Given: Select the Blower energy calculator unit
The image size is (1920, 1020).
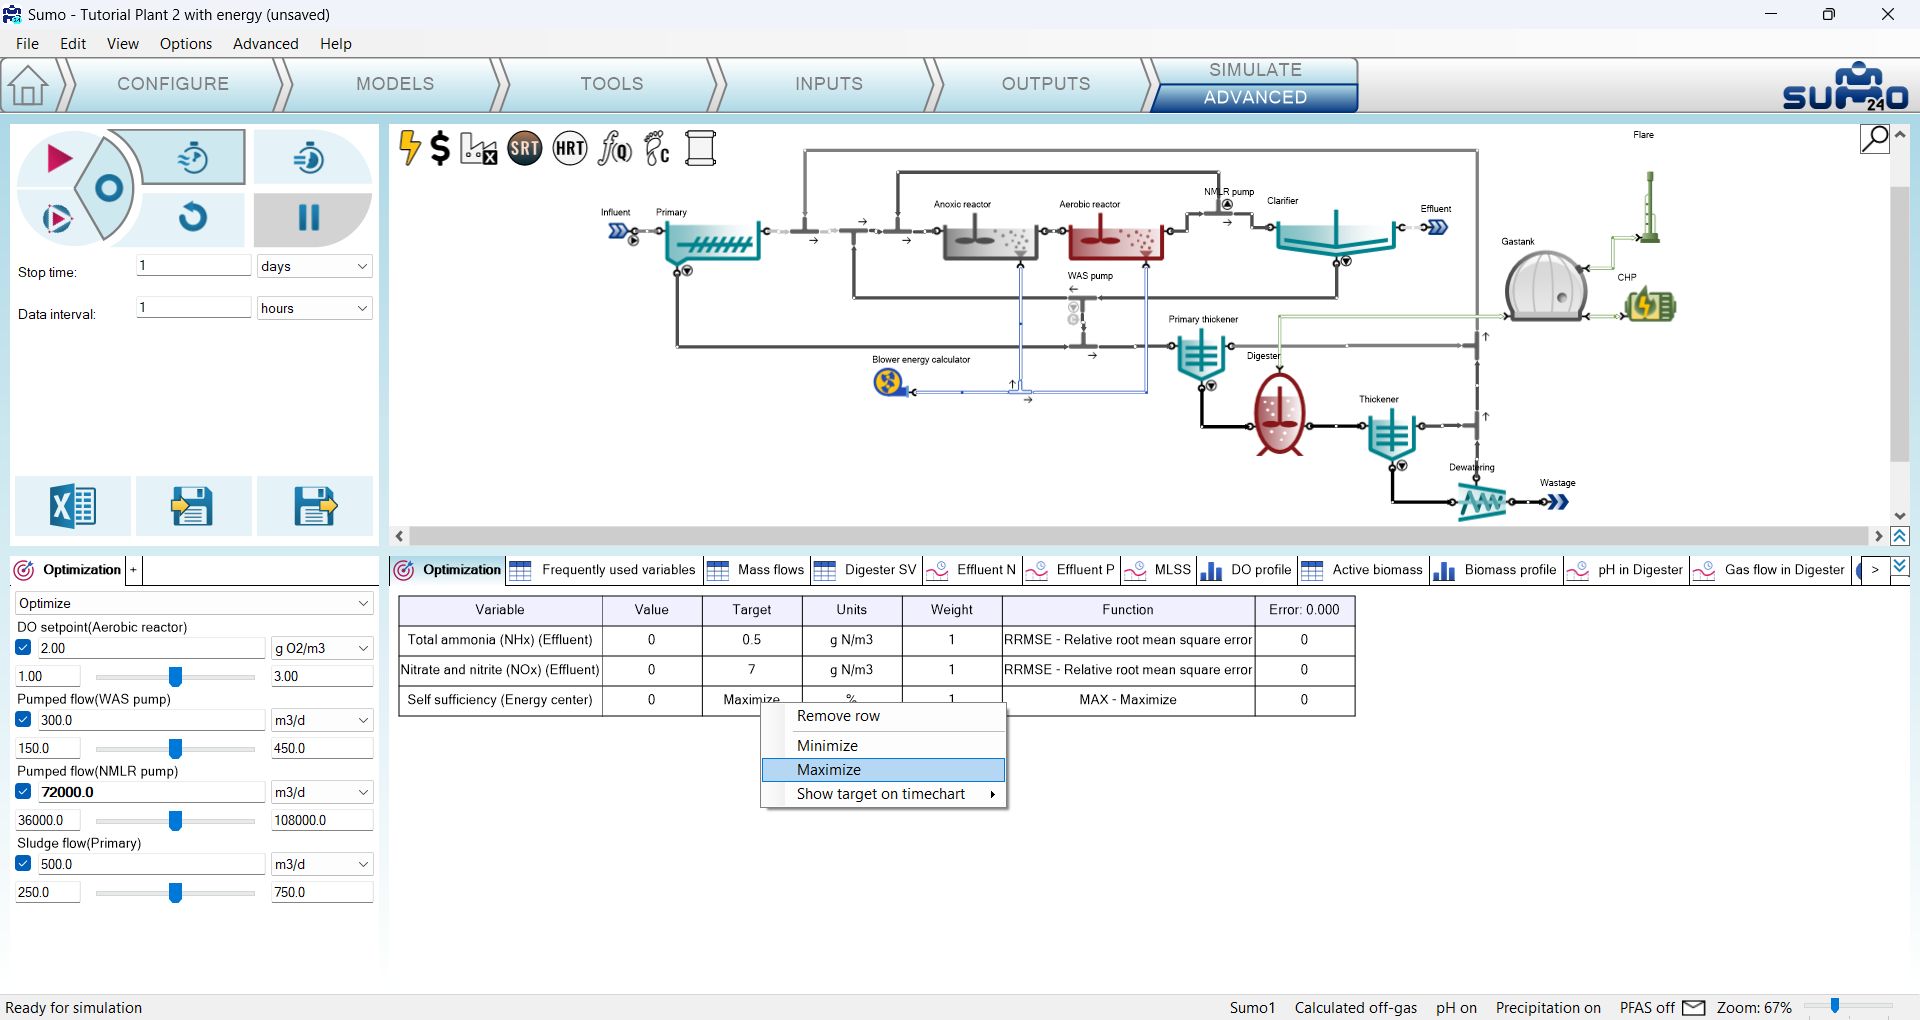Looking at the screenshot, I should 887,382.
